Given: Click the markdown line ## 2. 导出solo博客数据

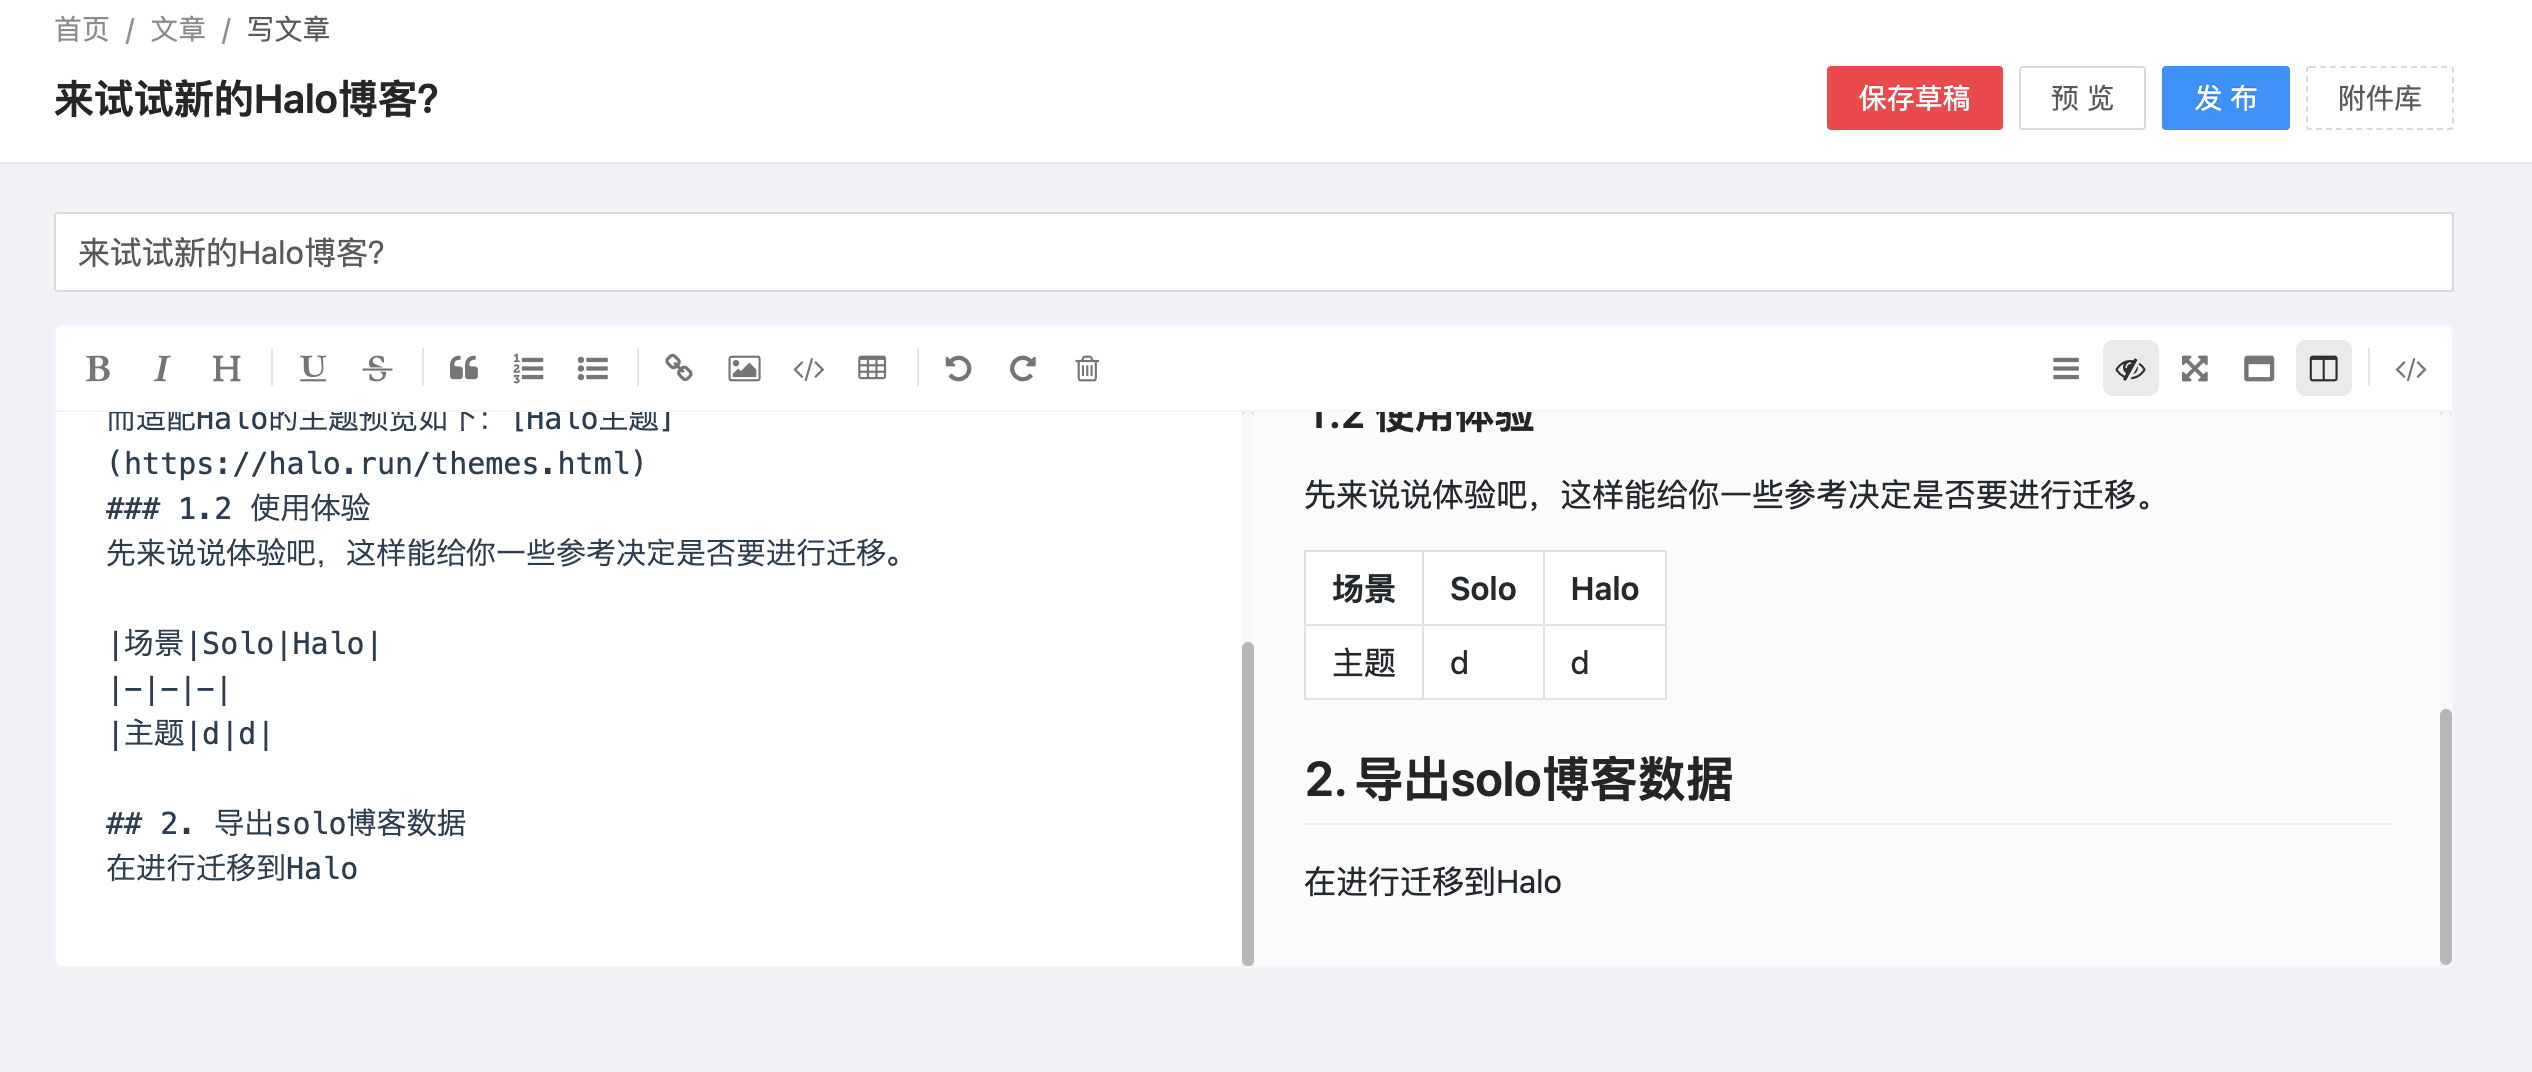Looking at the screenshot, I should (x=286, y=823).
